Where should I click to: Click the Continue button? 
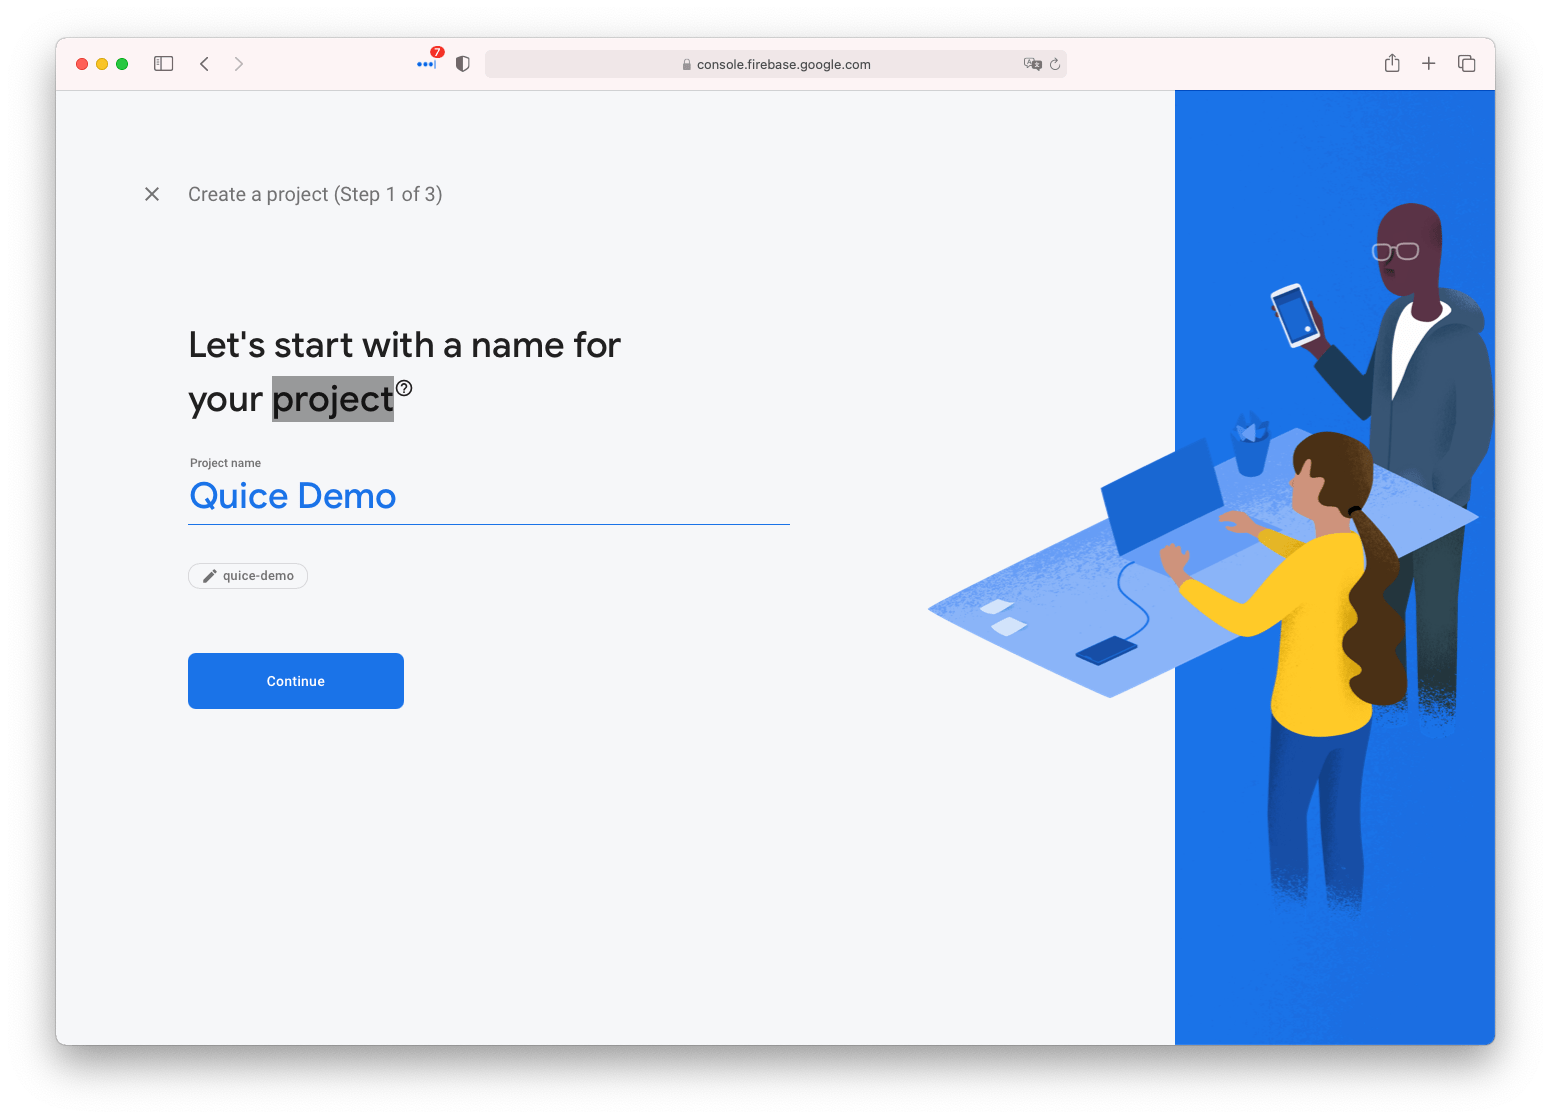[296, 681]
